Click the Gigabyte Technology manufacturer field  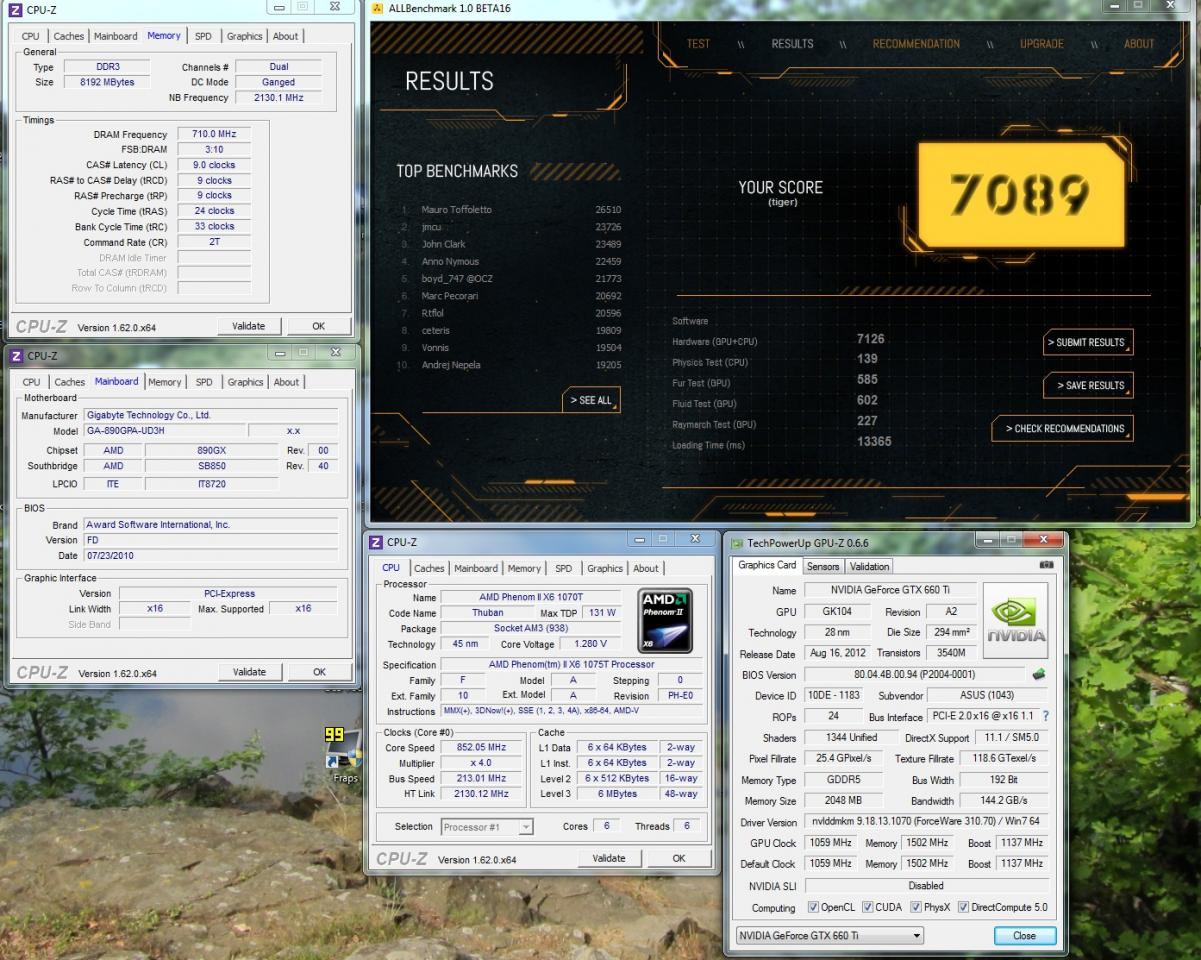210,415
